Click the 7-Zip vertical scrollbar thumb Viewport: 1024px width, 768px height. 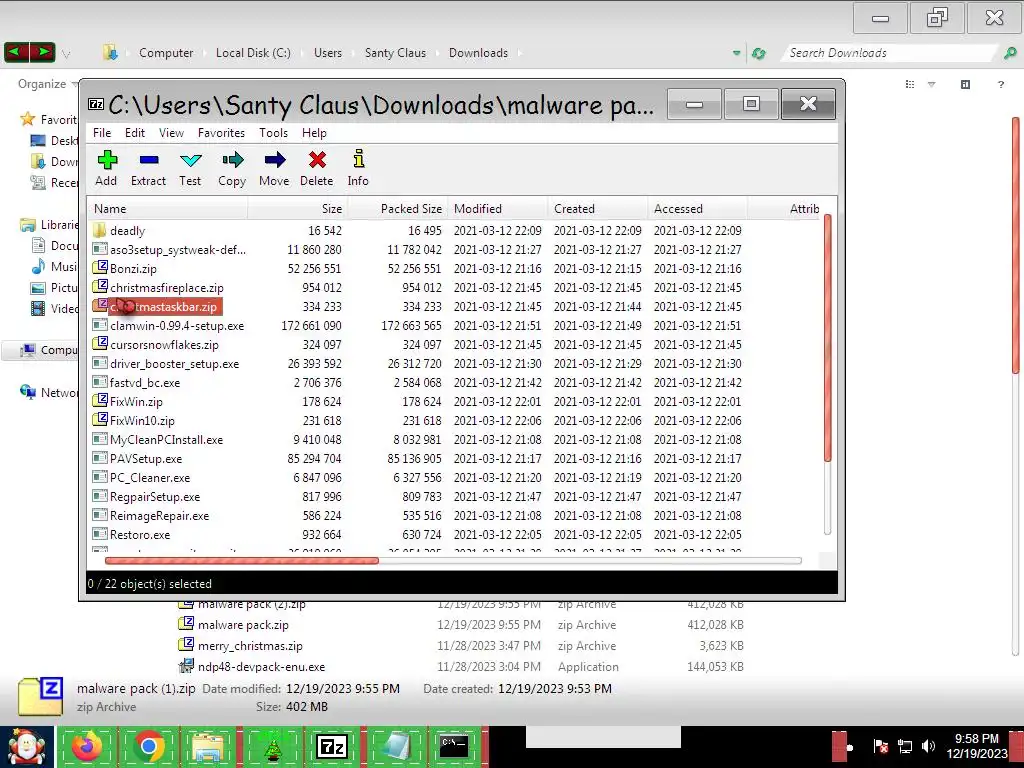coord(827,338)
